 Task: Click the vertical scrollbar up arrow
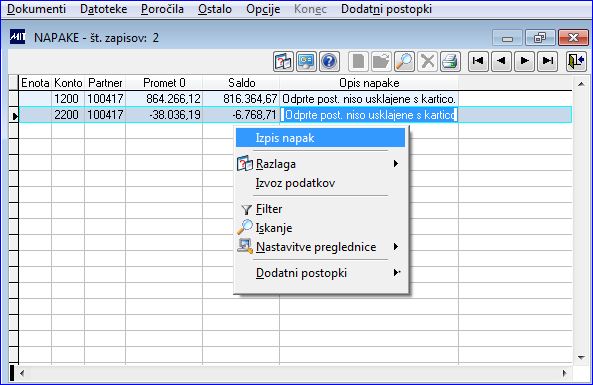coord(581,84)
